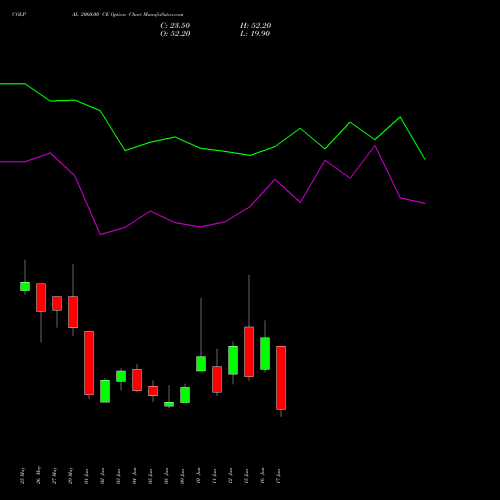
Task: Click the low price text 'L: 19.90'
Action: pyautogui.click(x=255, y=34)
